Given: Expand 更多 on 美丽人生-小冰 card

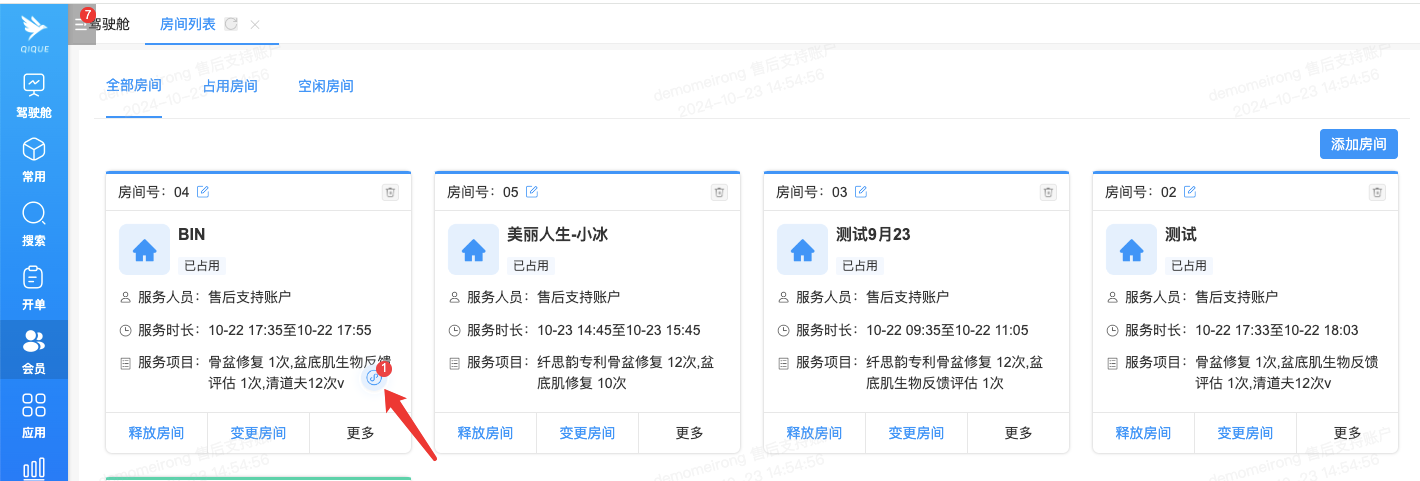Looking at the screenshot, I should [x=689, y=433].
